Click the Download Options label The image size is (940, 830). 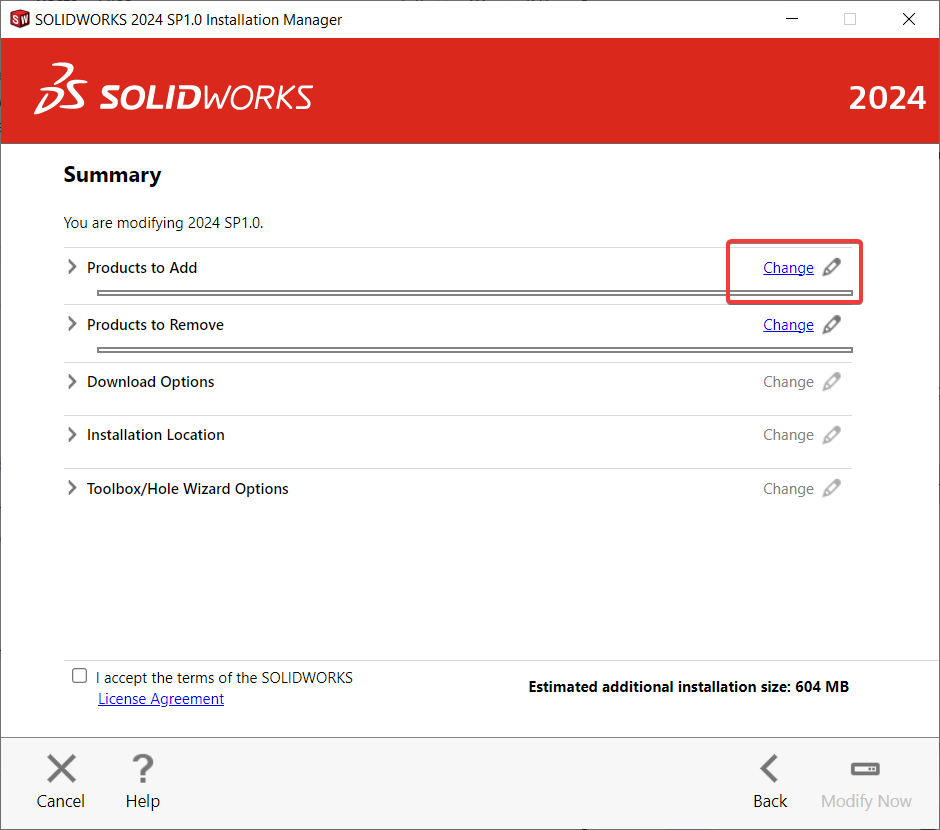[150, 382]
